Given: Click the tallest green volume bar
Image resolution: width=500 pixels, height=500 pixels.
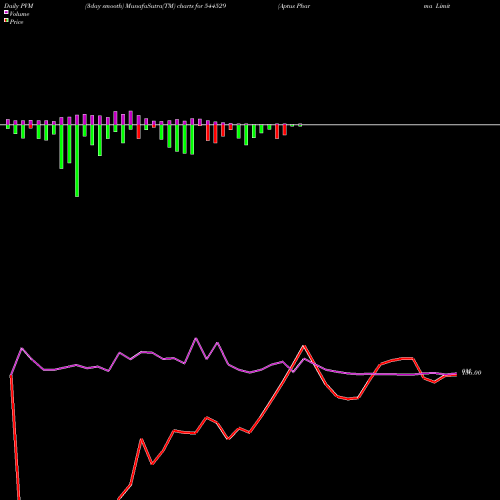Looking at the screenshot, I should (77, 161).
